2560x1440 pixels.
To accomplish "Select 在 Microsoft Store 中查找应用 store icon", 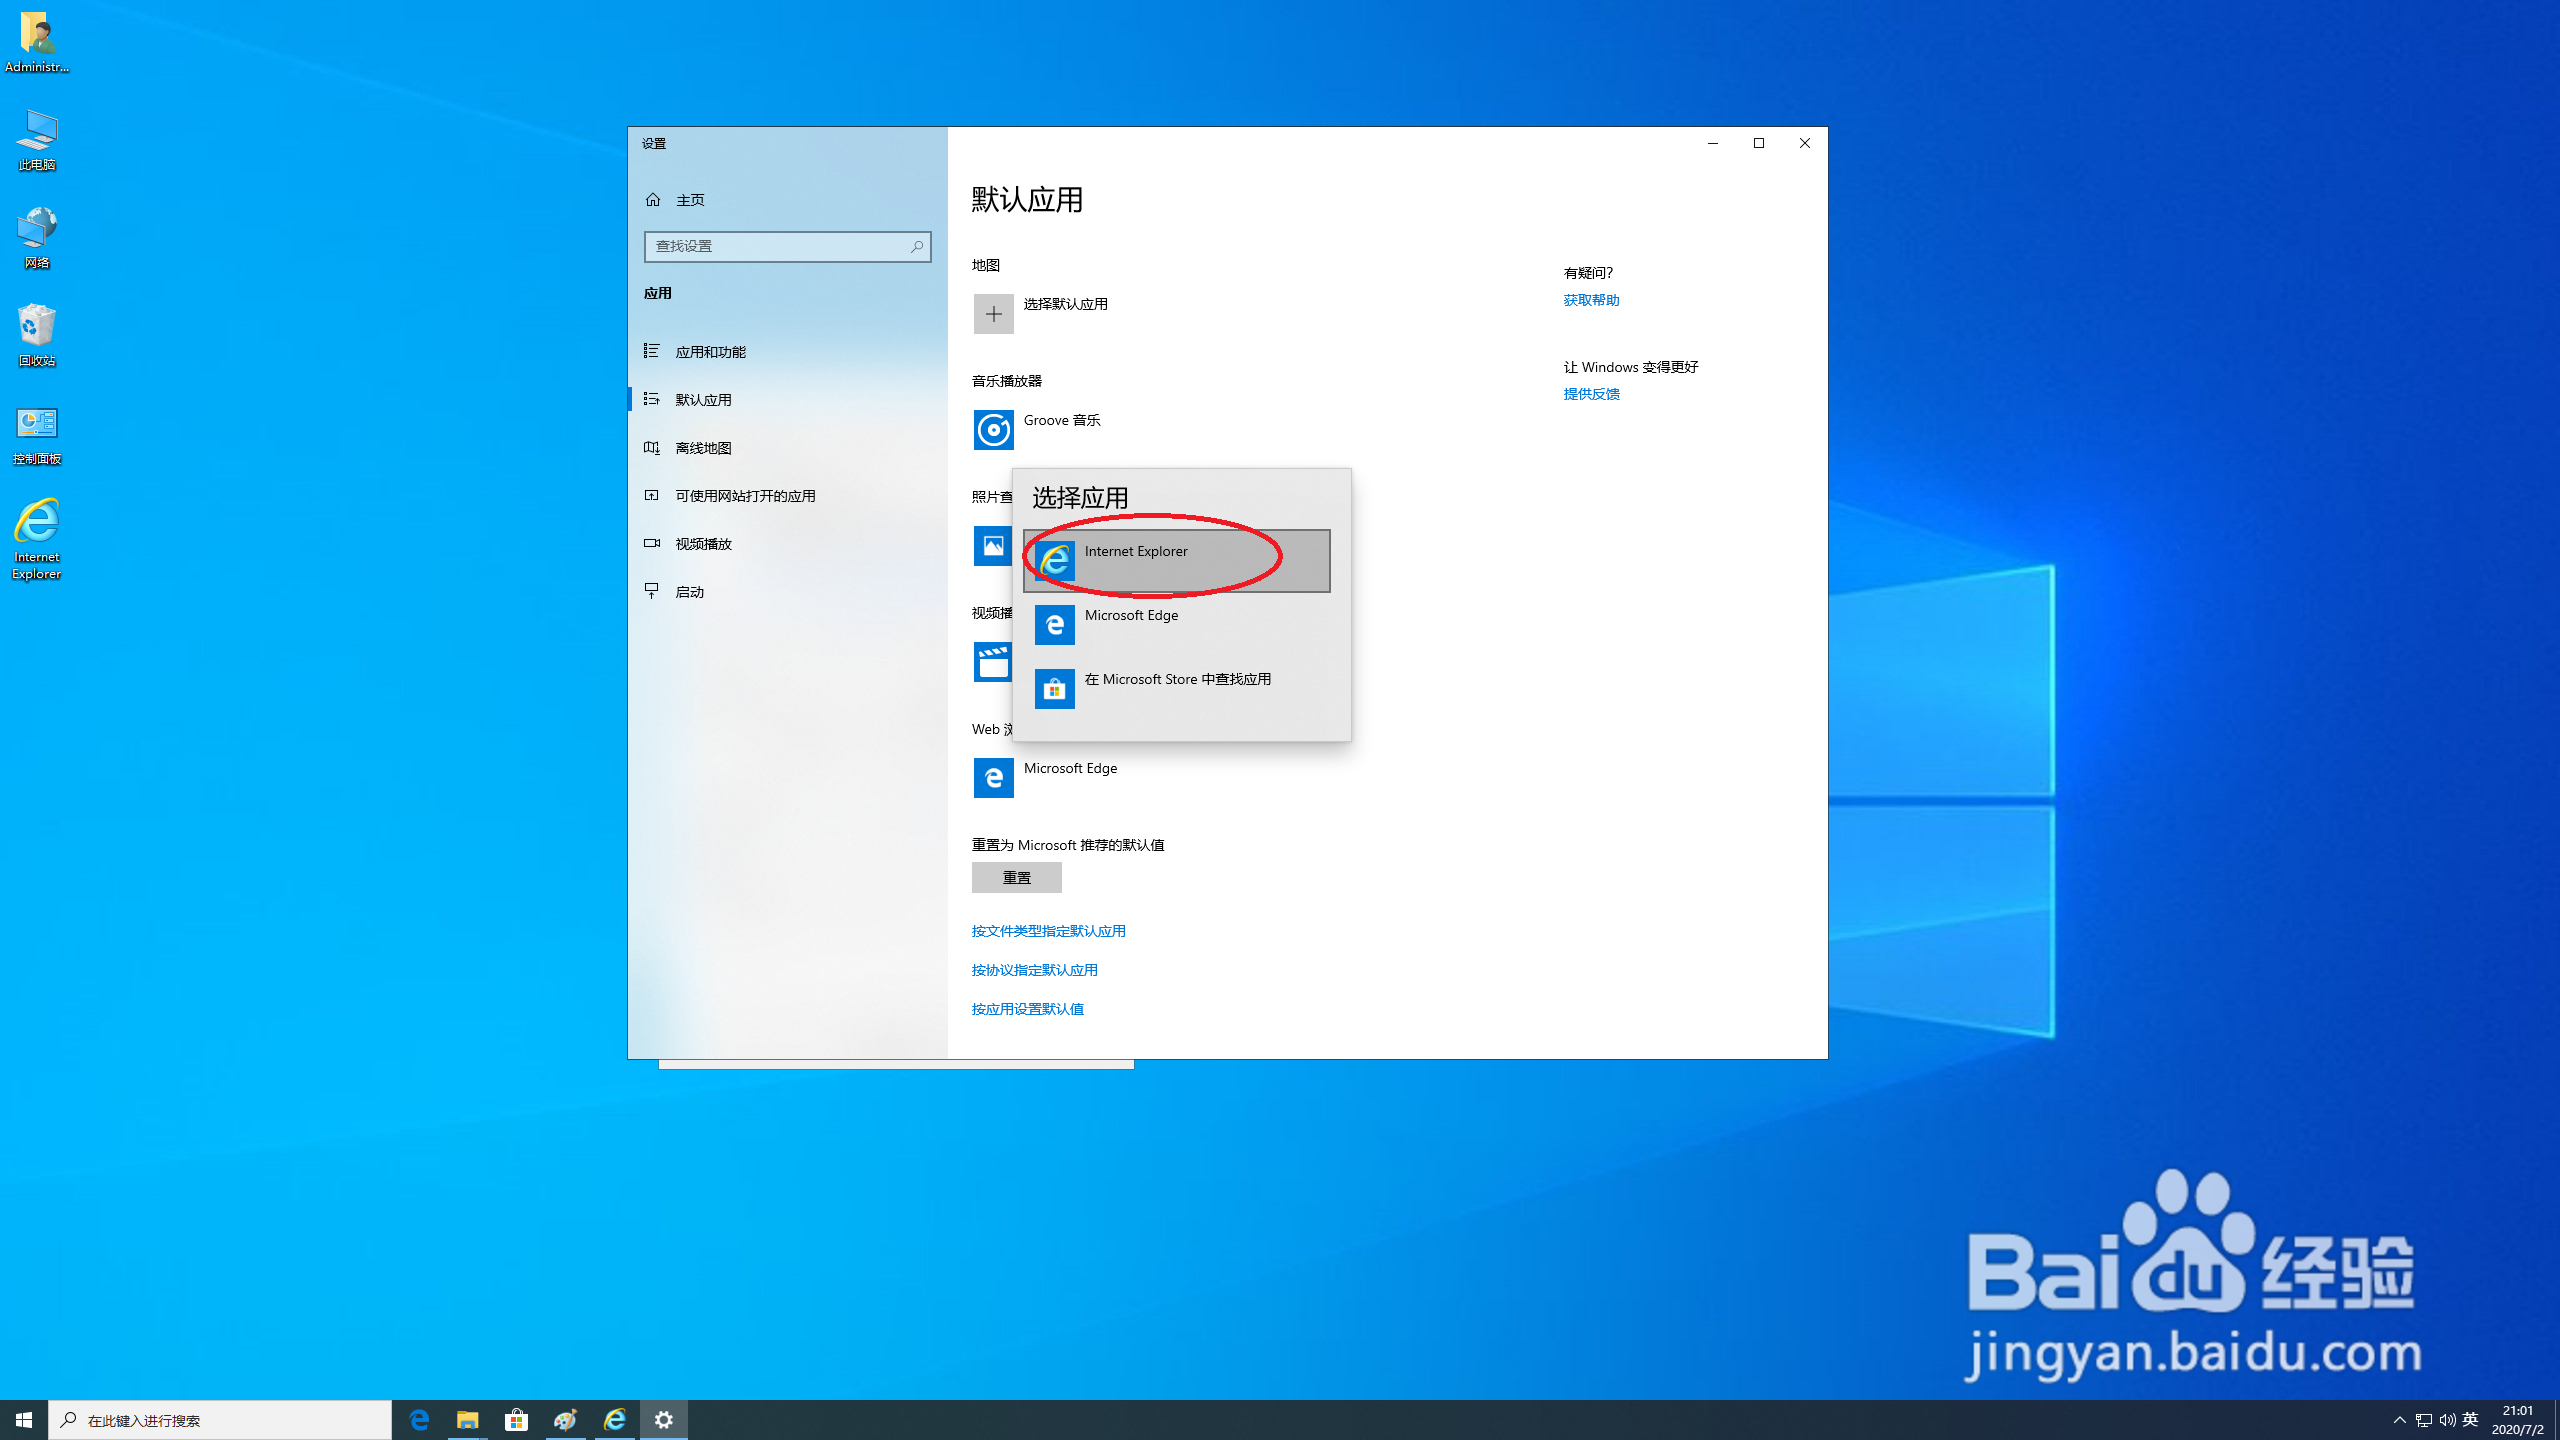I will 1054,689.
